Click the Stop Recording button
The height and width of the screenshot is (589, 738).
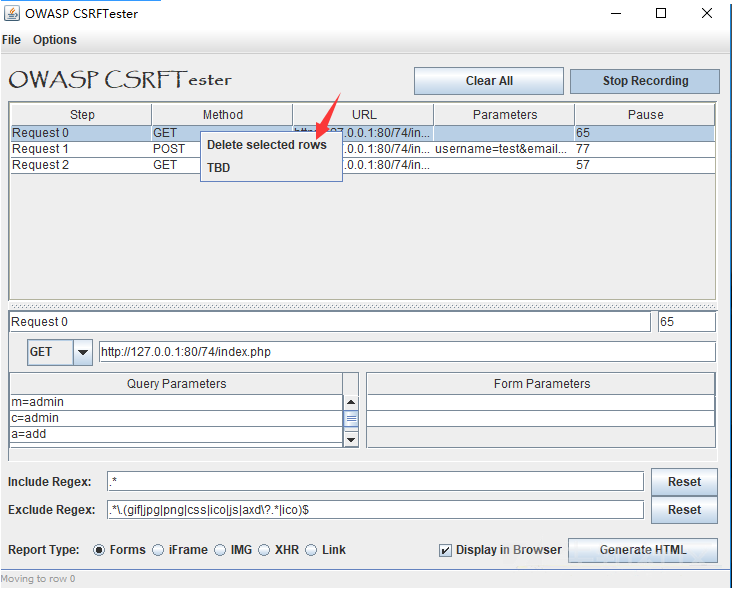(645, 81)
